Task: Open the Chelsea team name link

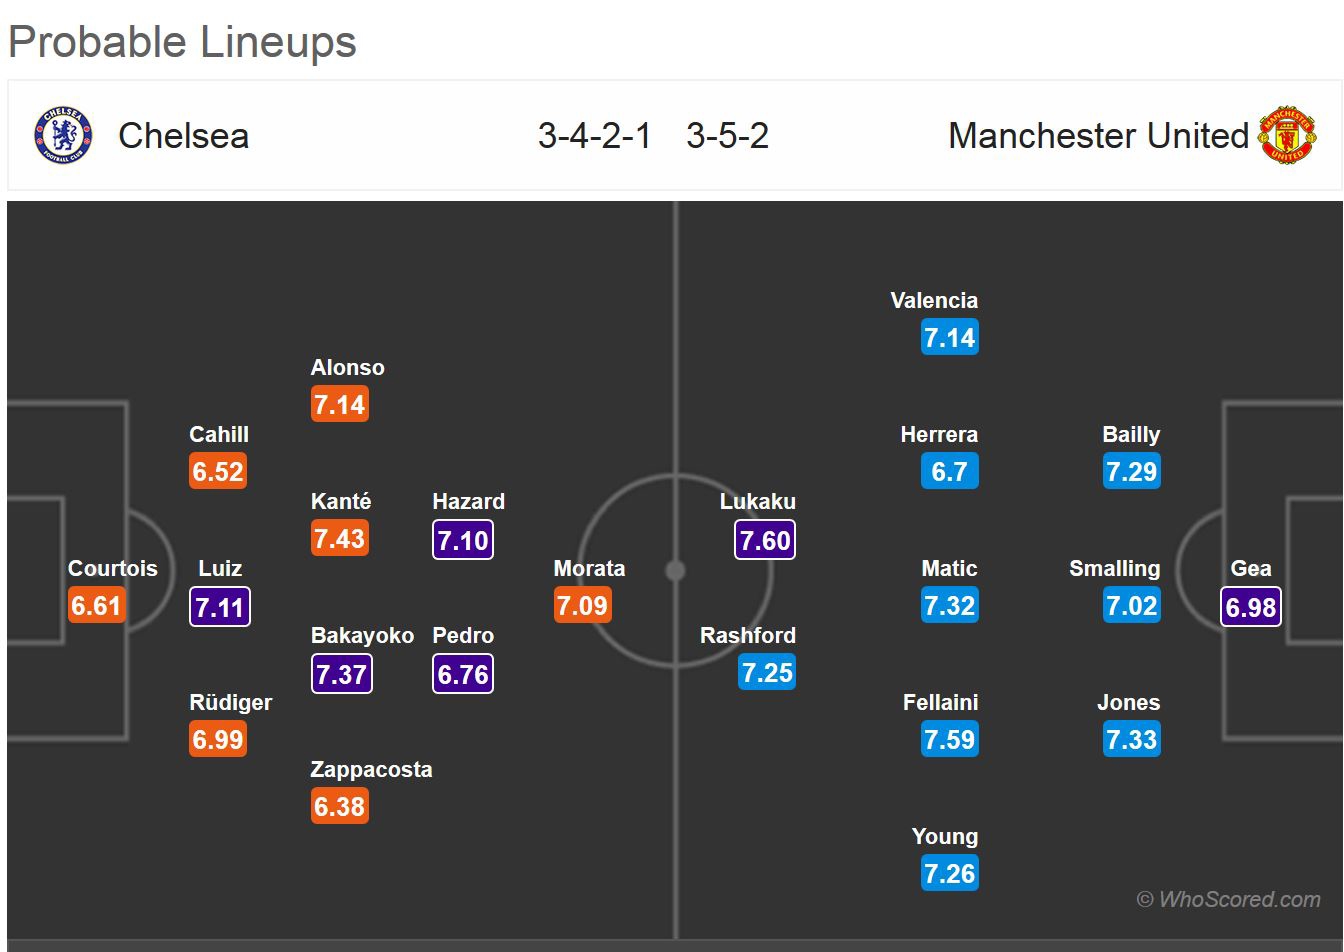Action: click(x=183, y=136)
